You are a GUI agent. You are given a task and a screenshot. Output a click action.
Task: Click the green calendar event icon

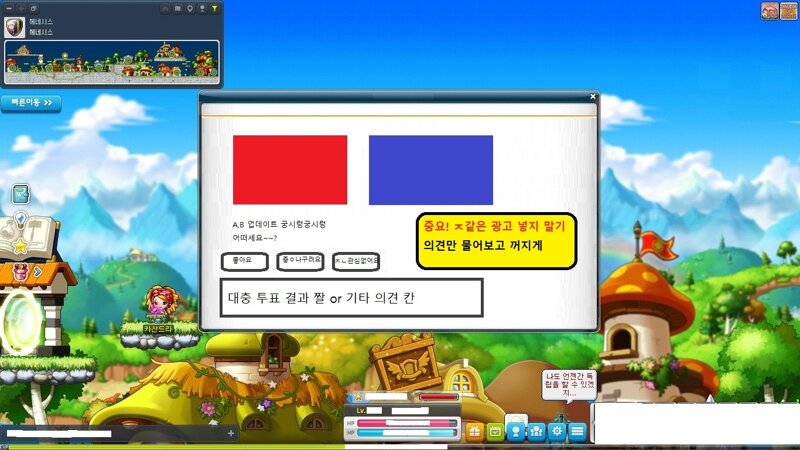click(495, 432)
